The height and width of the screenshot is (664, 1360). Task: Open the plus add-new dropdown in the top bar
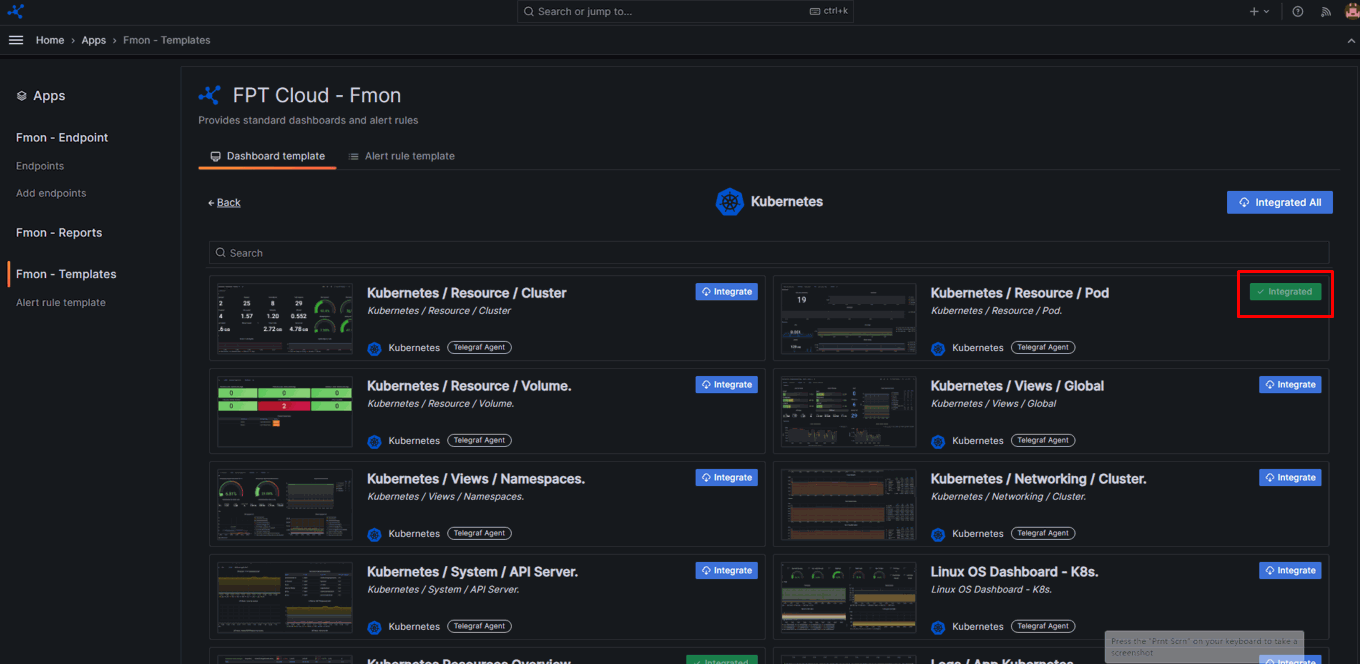point(1259,12)
